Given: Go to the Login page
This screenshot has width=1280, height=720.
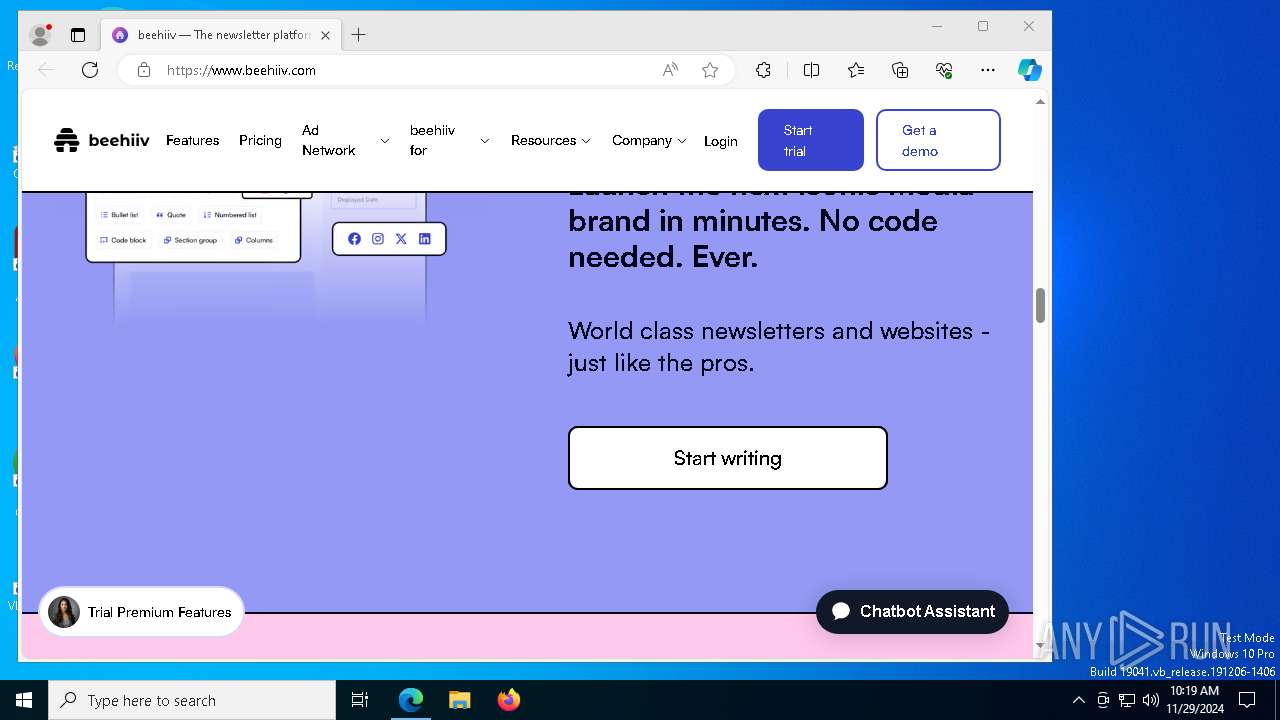Looking at the screenshot, I should click(720, 141).
